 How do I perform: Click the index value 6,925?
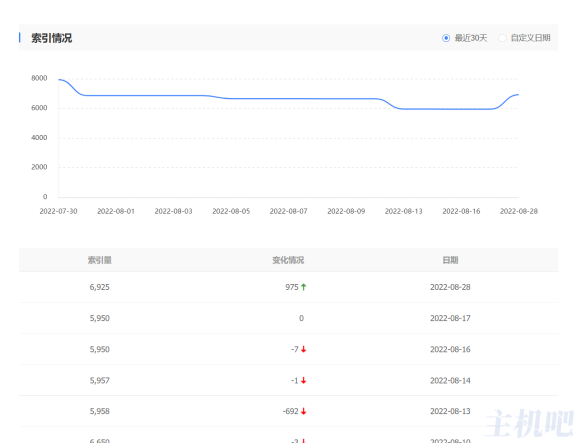(100, 287)
